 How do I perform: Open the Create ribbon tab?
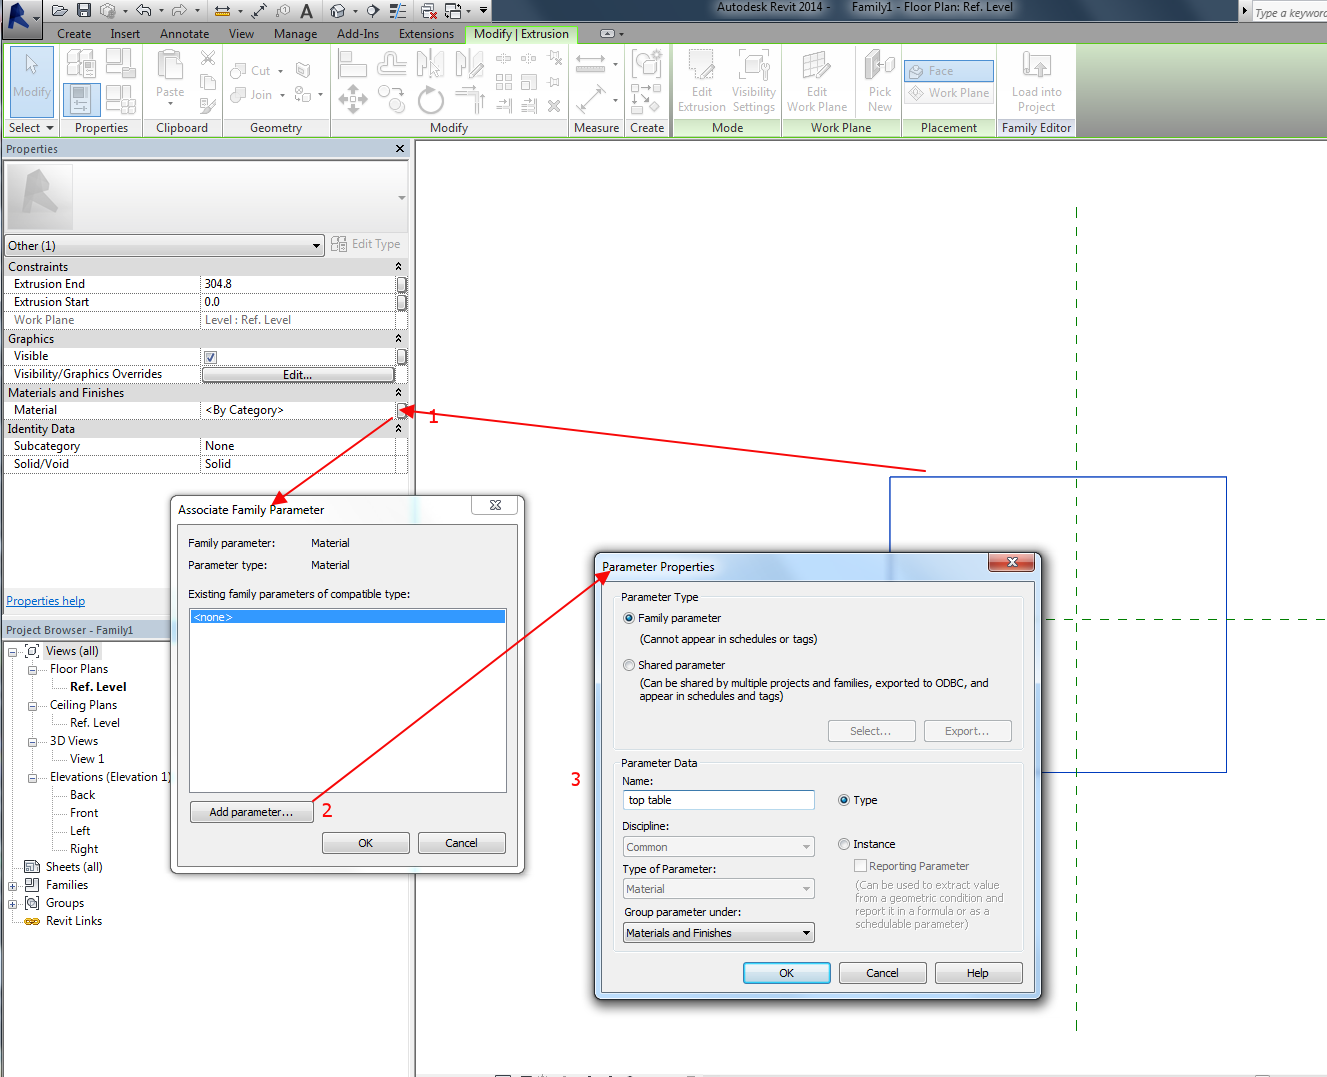tap(74, 34)
